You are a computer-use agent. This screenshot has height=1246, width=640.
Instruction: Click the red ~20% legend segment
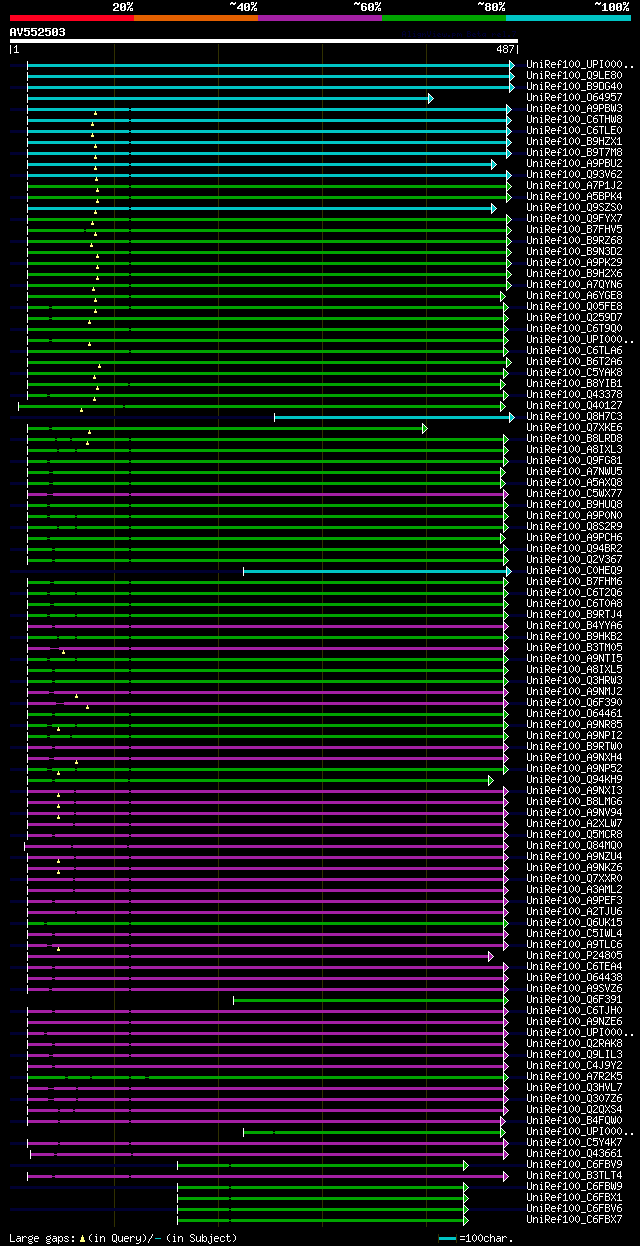pyautogui.click(x=72, y=18)
